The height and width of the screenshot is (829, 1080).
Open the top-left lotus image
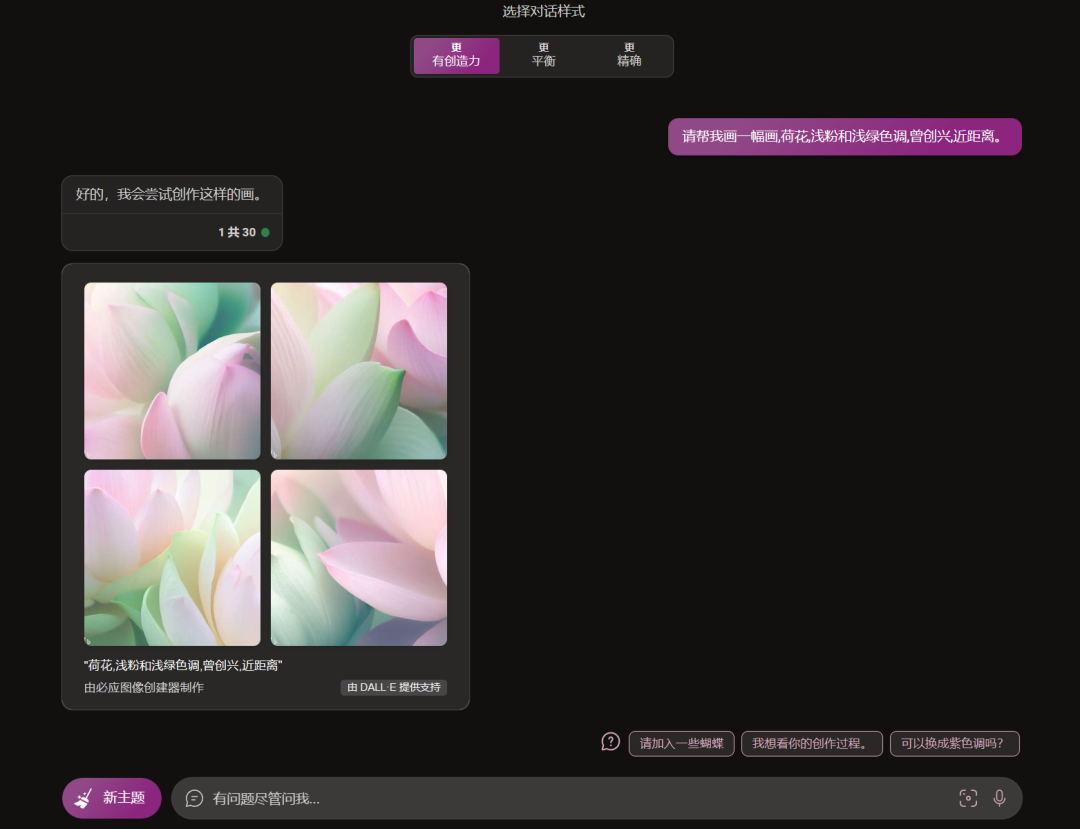[x=172, y=371]
